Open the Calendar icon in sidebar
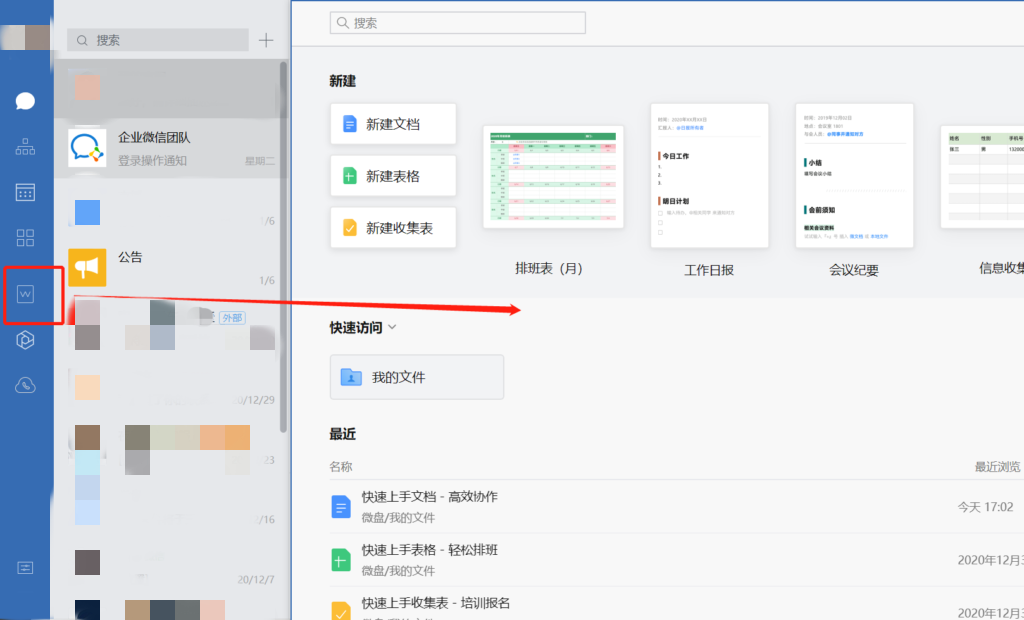Screen dimensions: 1024x620 click(25, 192)
